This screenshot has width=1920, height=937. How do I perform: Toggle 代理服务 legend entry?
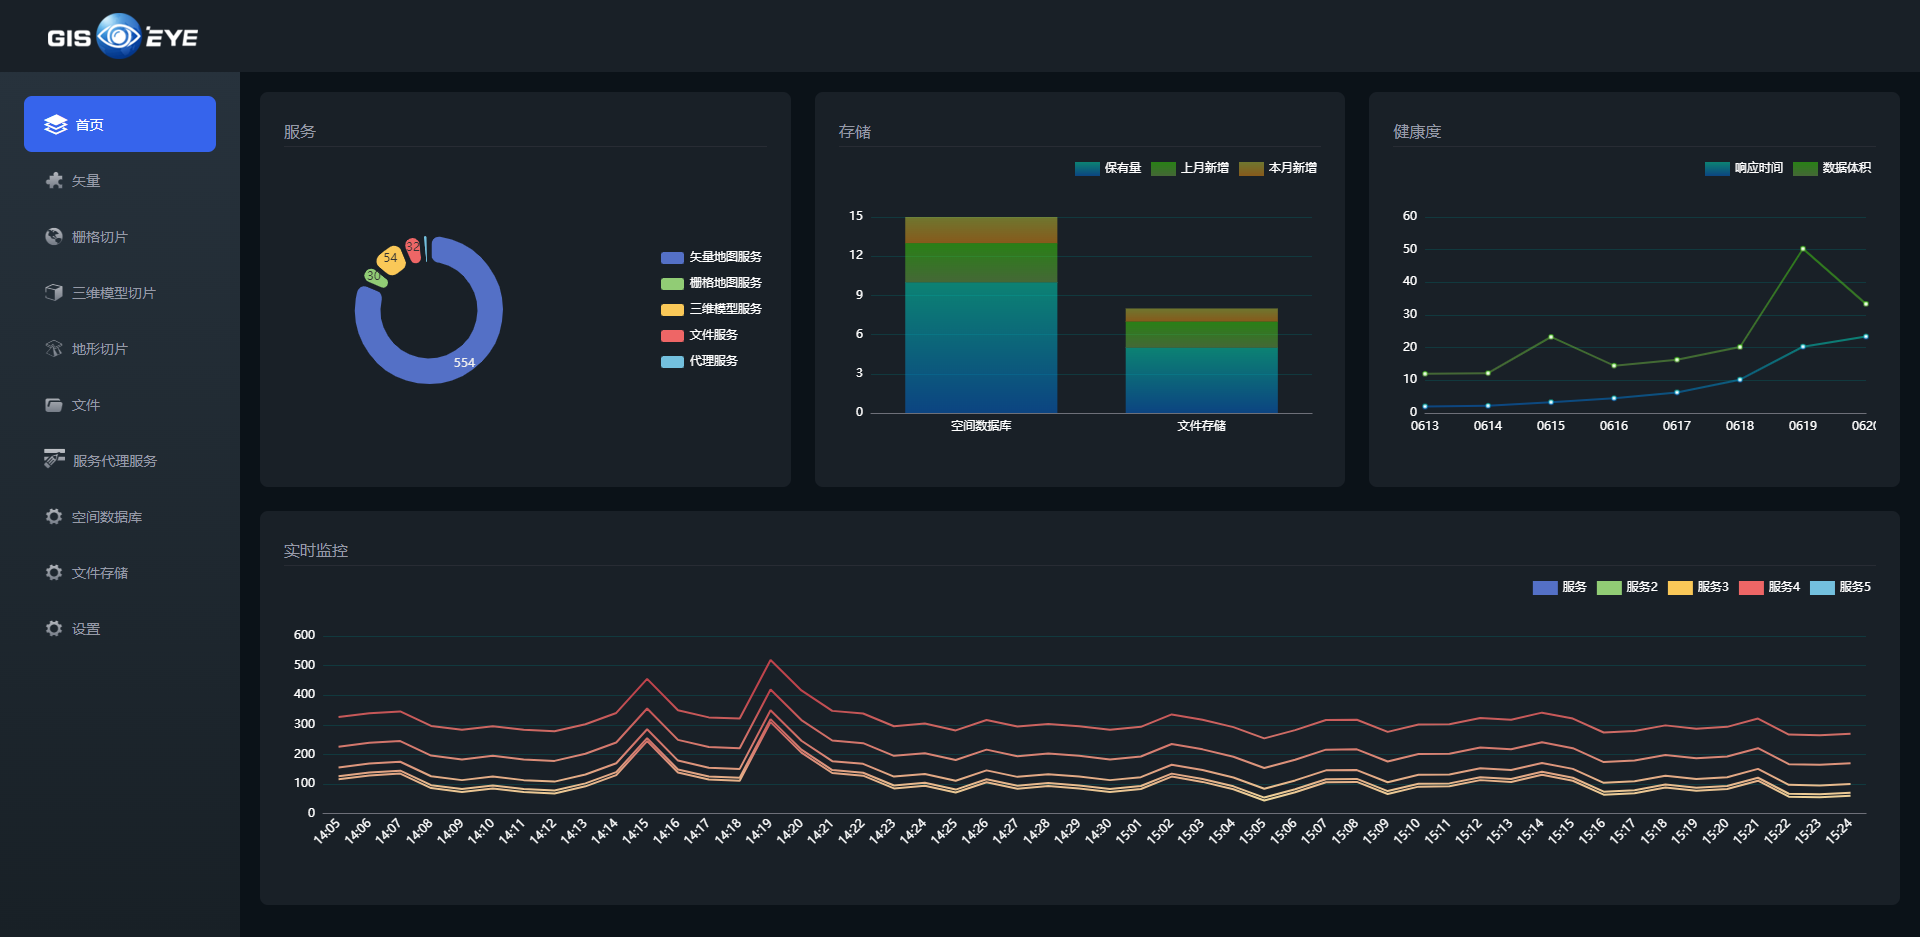pyautogui.click(x=699, y=361)
